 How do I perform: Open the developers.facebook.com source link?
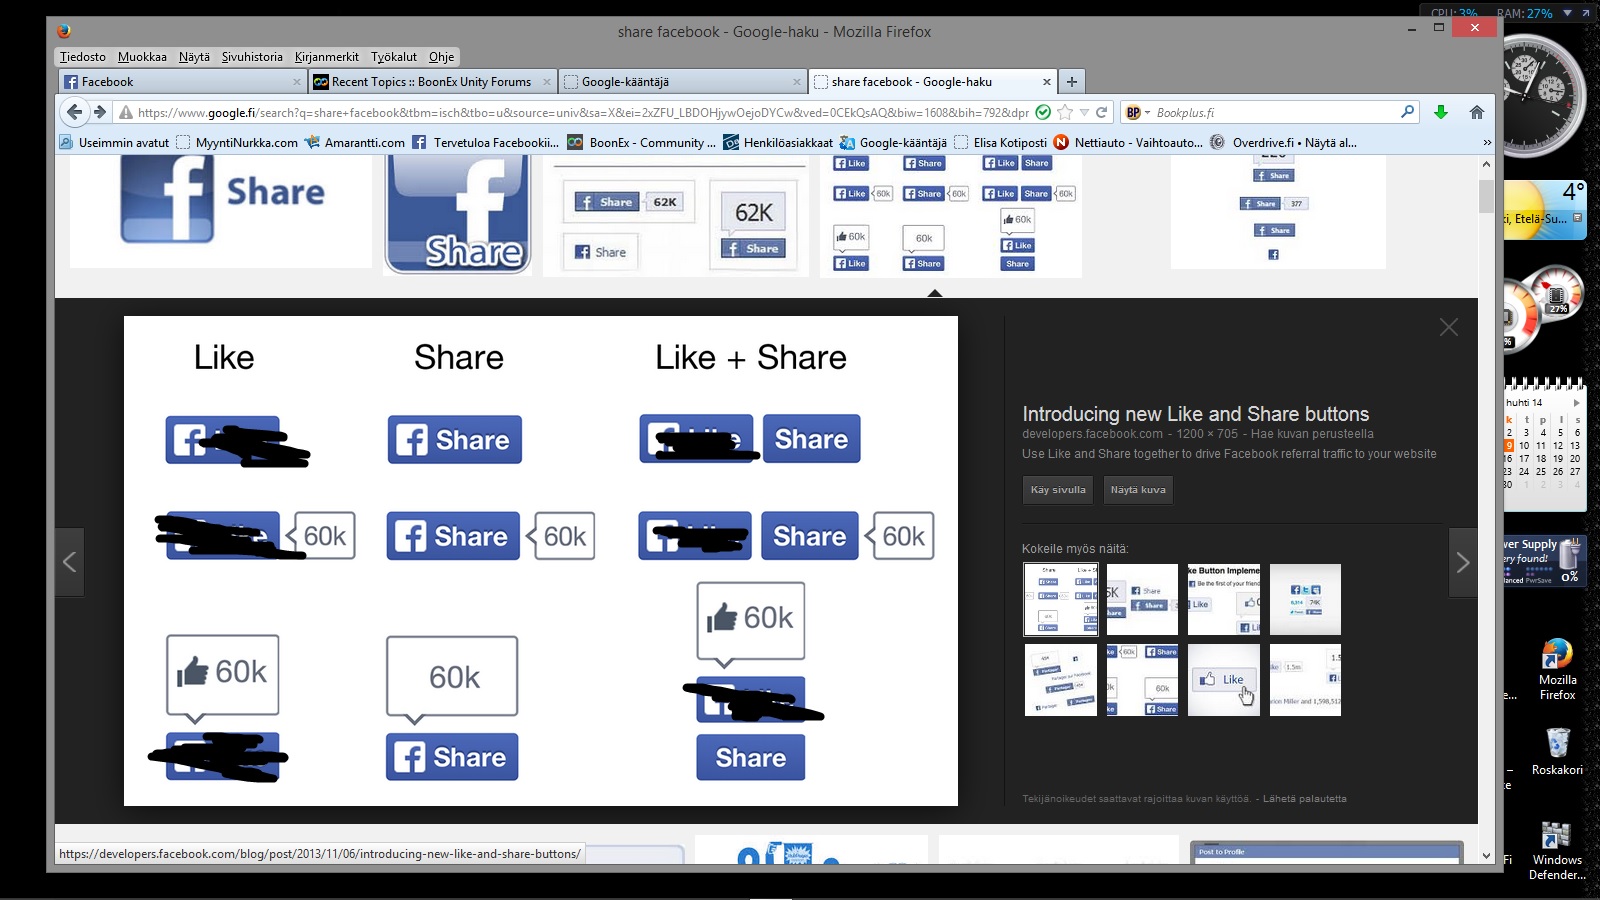point(1092,434)
